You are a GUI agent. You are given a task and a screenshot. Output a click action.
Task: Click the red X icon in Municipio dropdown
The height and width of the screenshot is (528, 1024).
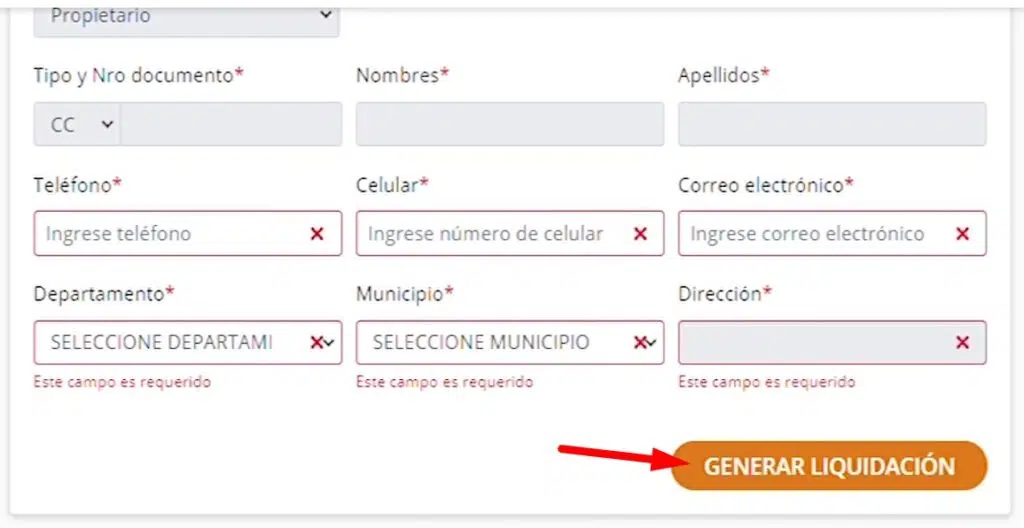coord(640,342)
